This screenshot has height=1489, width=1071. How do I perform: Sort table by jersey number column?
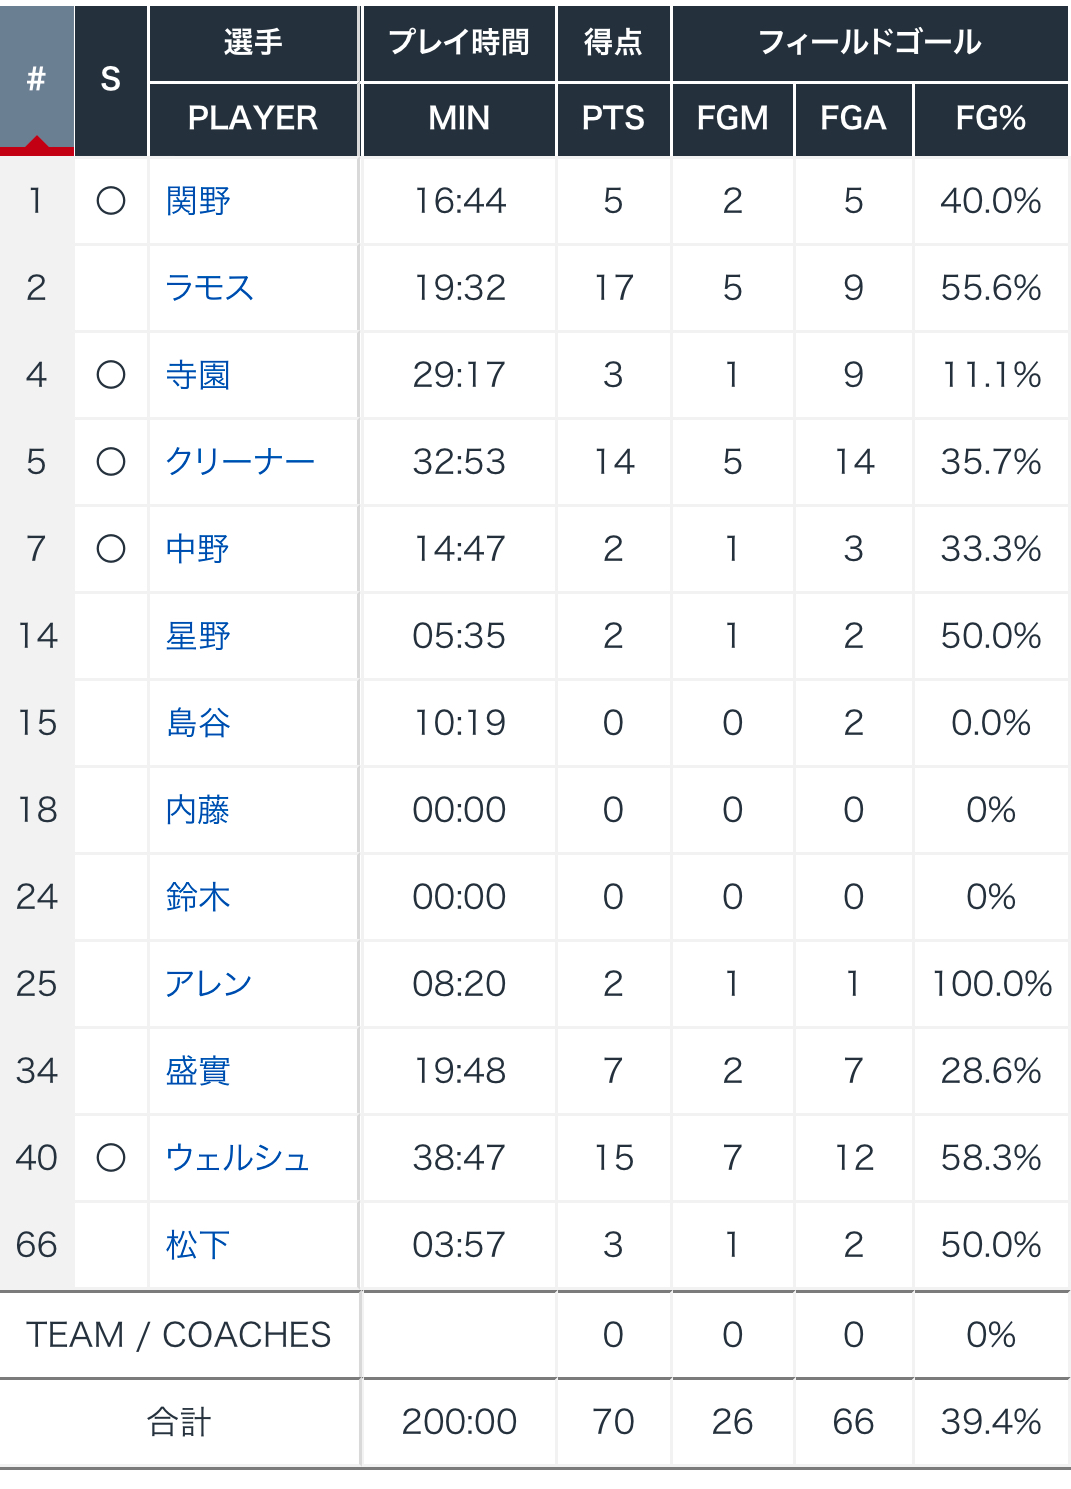pos(36,79)
